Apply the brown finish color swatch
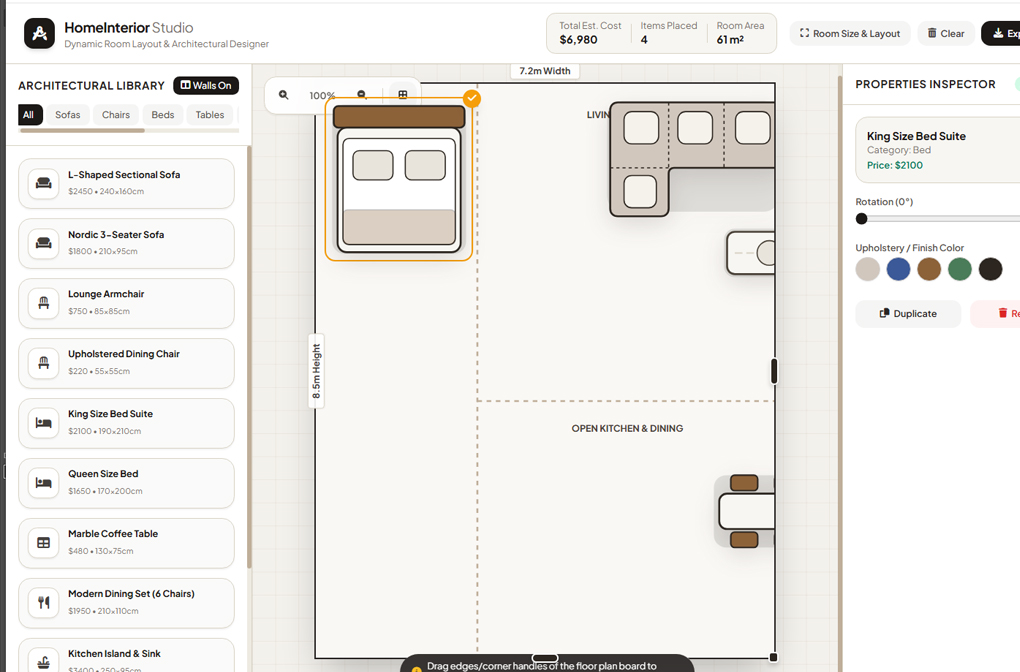Viewport: 1020px width, 672px height. [x=929, y=269]
